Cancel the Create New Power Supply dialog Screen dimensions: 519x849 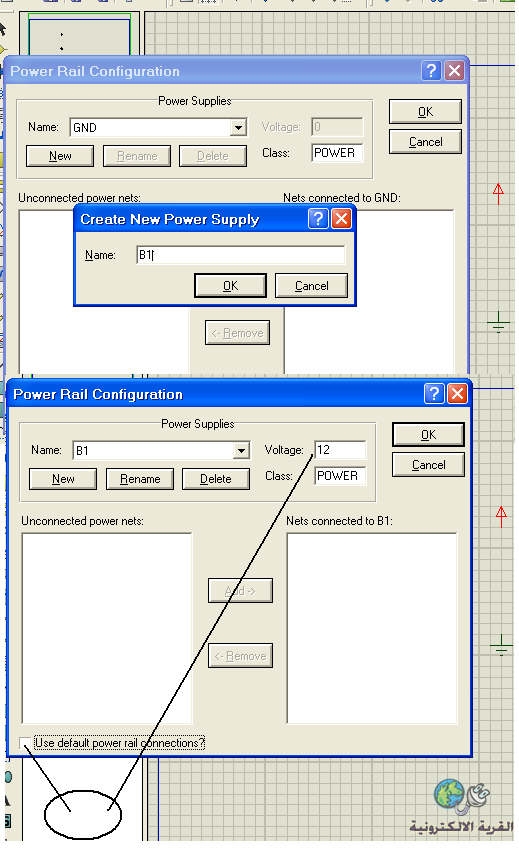311,285
